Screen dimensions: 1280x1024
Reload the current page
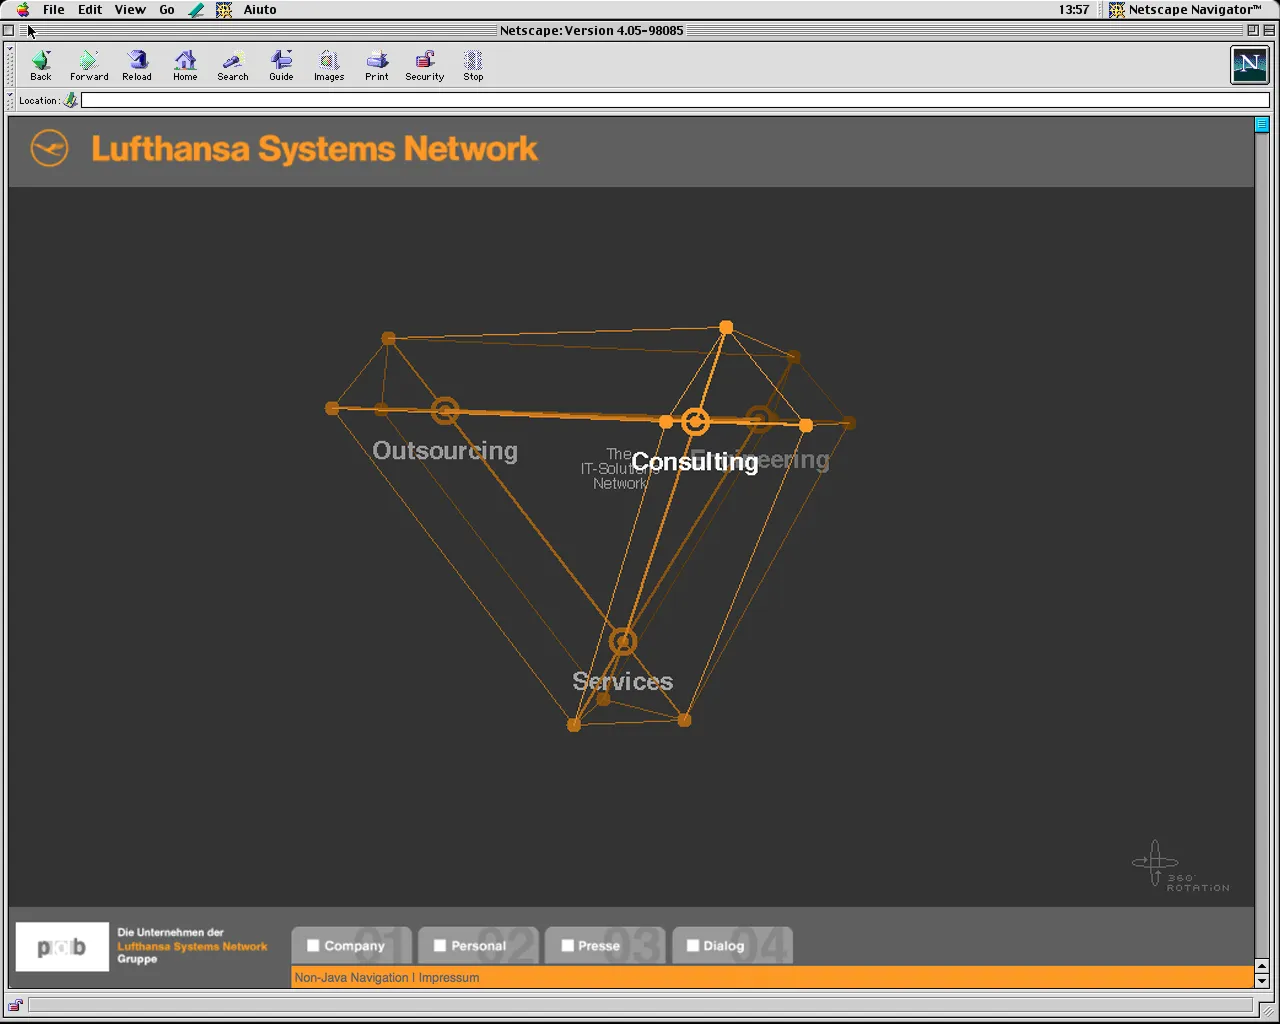137,65
